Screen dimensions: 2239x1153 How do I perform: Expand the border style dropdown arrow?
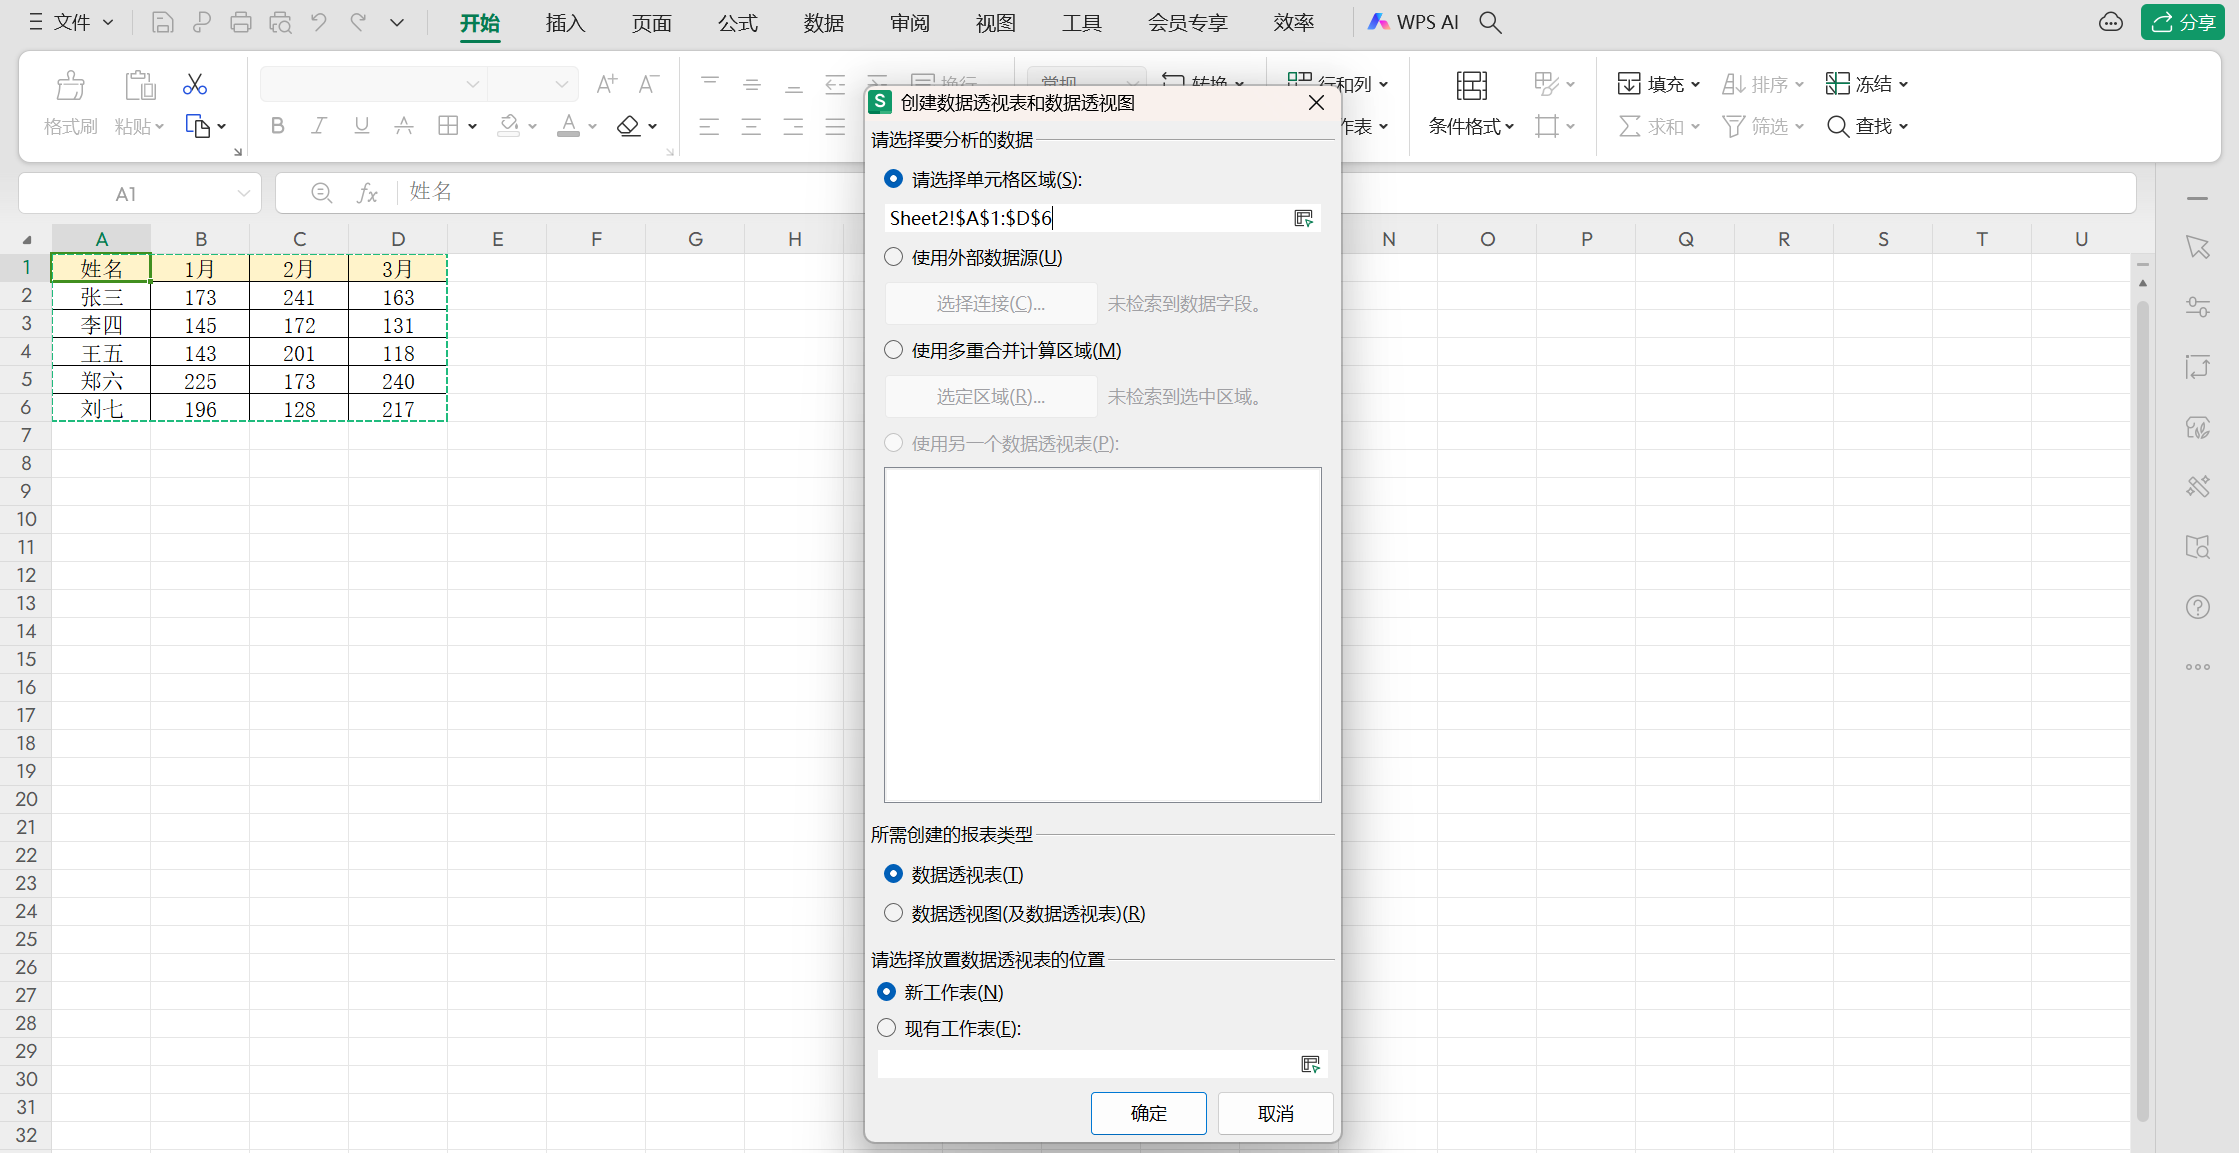click(472, 125)
